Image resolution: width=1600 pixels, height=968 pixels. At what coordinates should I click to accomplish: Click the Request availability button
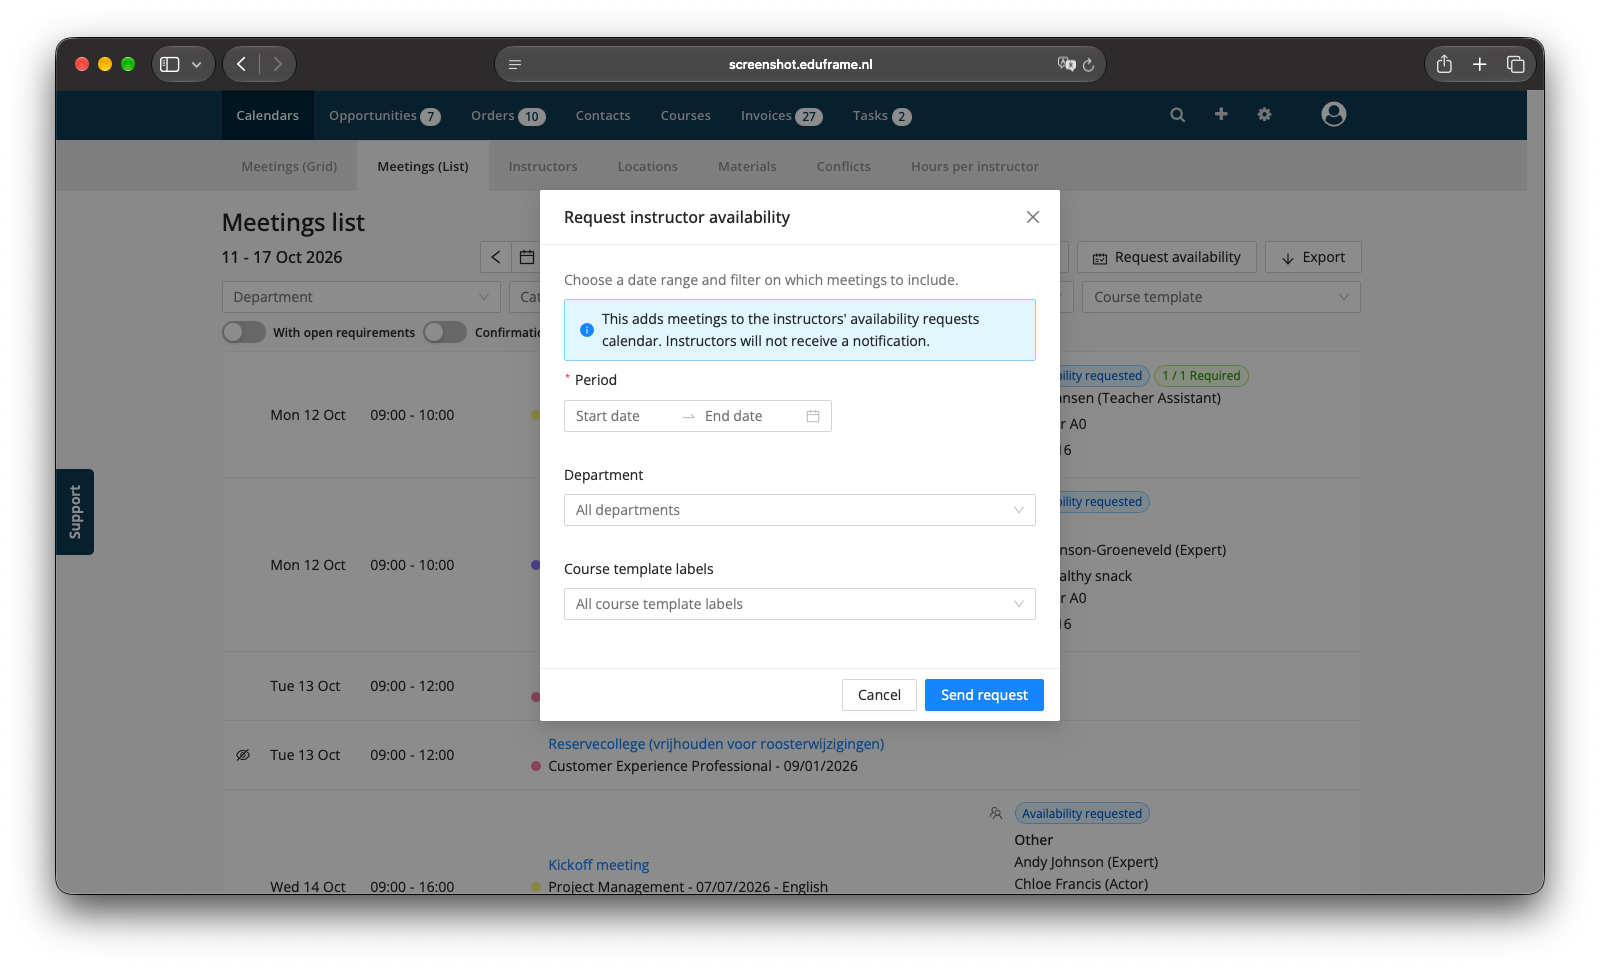click(x=1167, y=257)
